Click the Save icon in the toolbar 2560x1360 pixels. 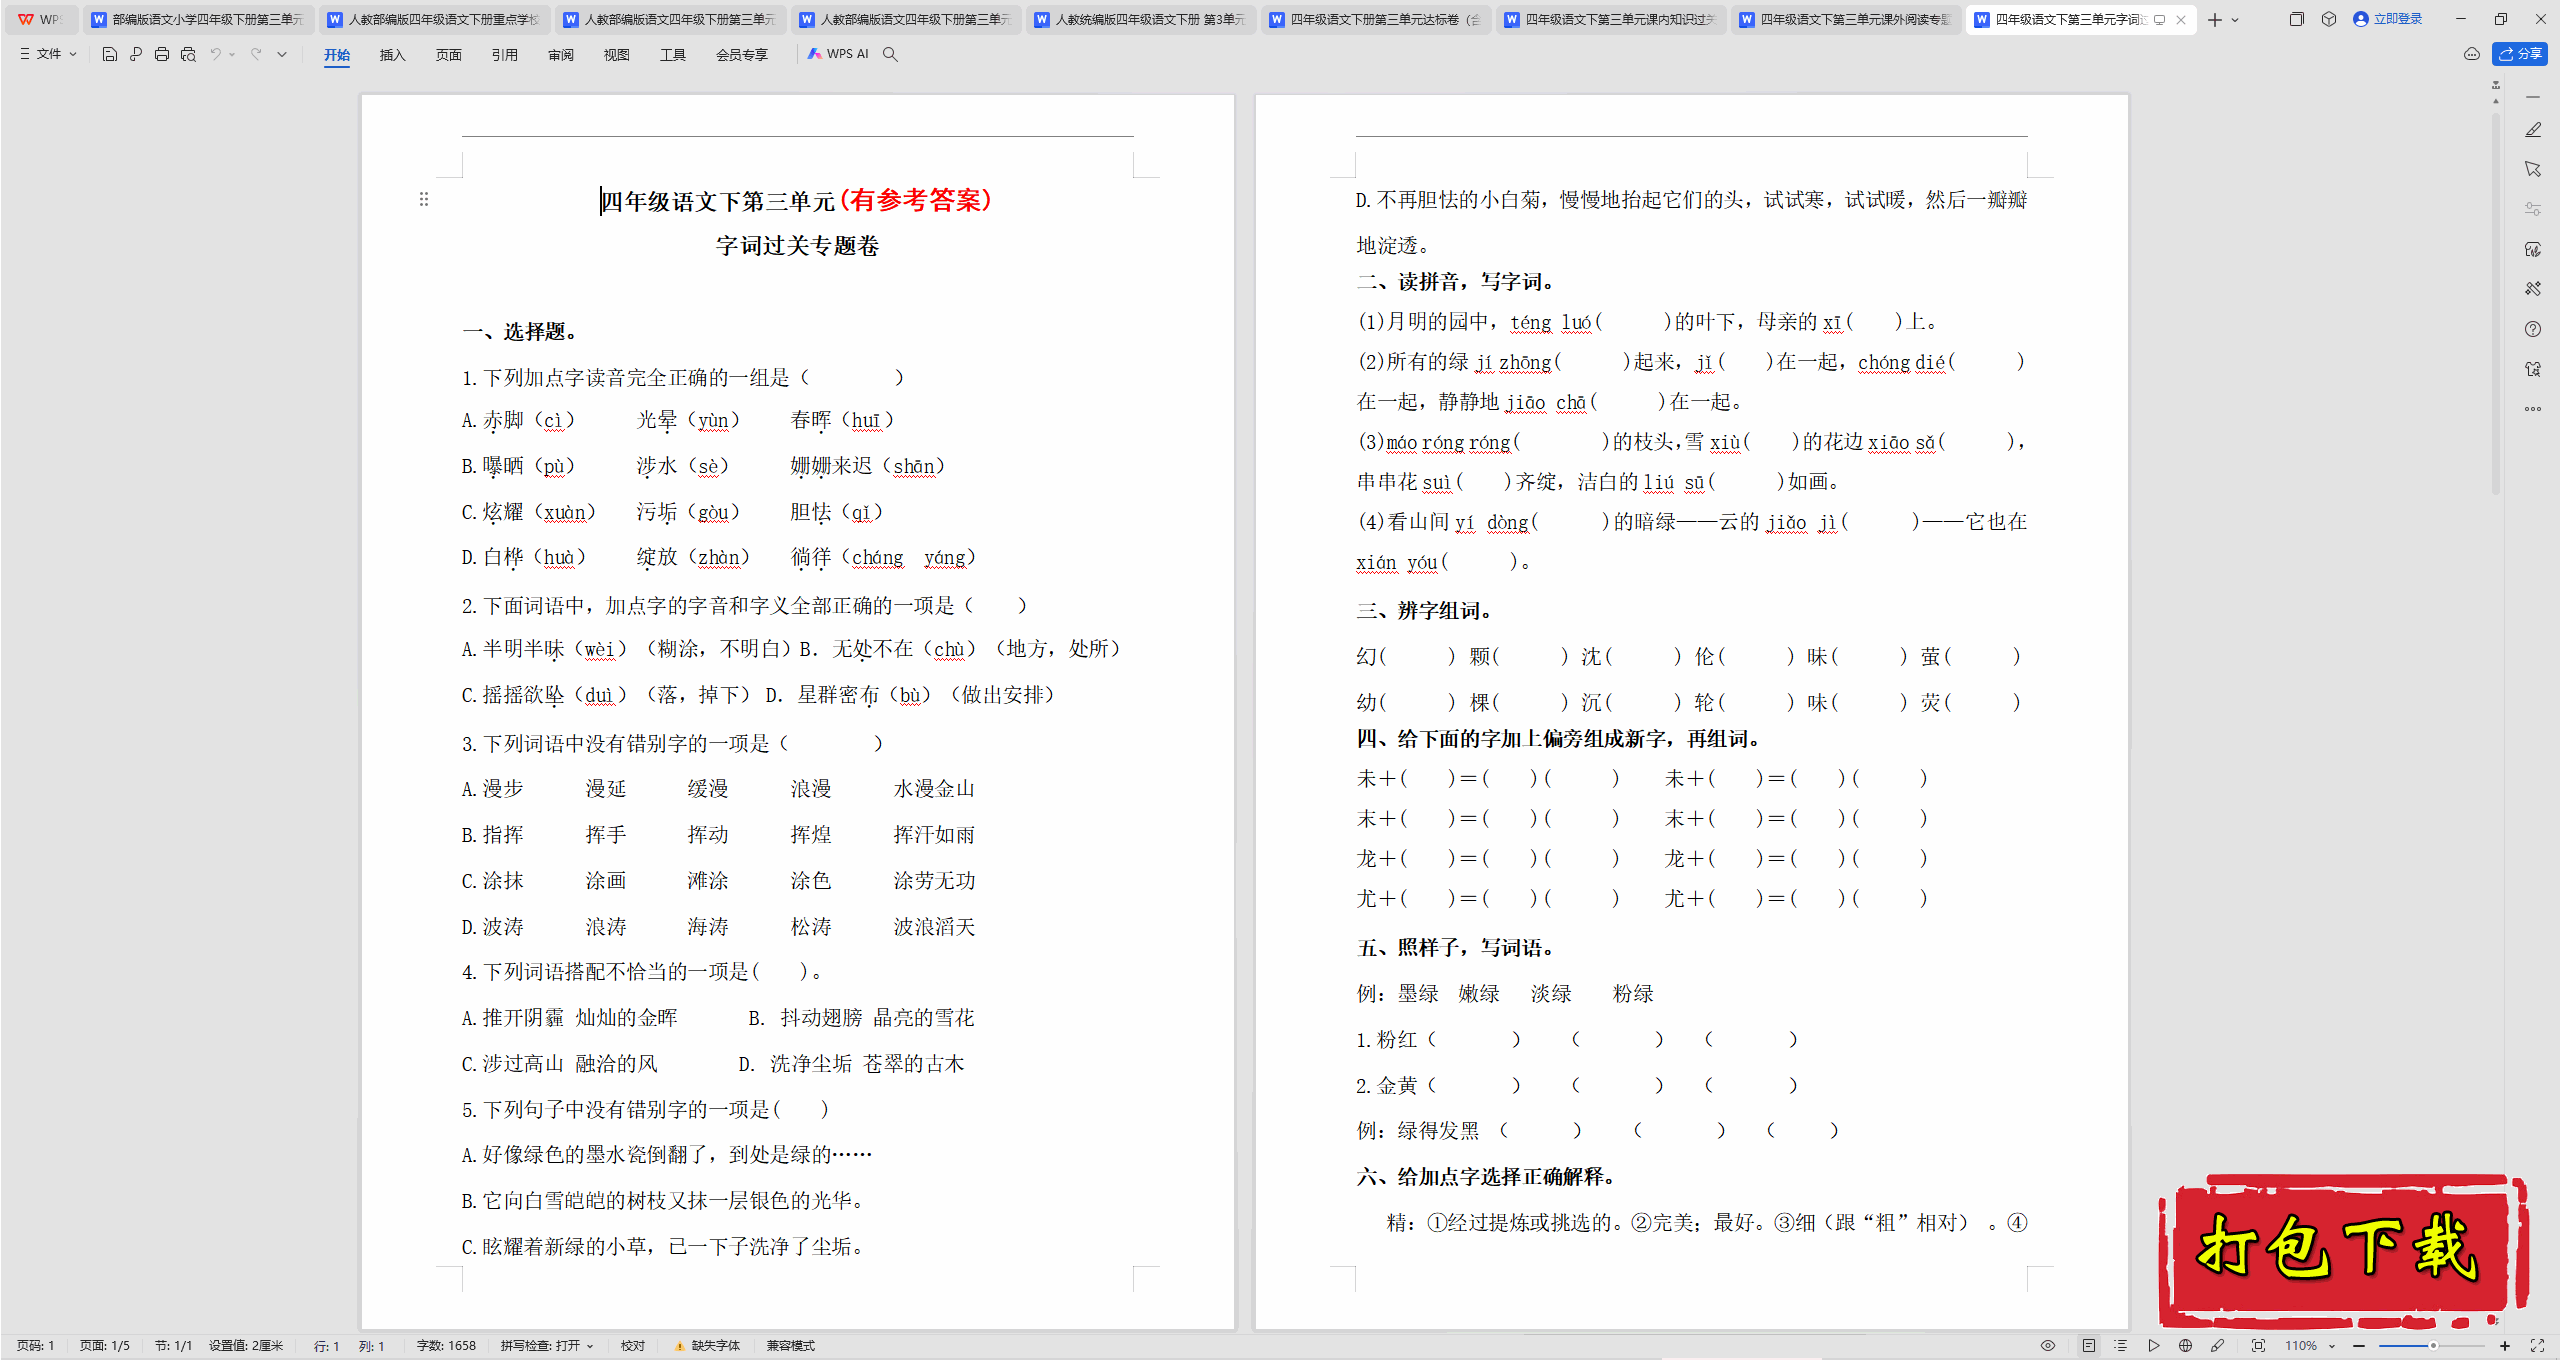110,54
